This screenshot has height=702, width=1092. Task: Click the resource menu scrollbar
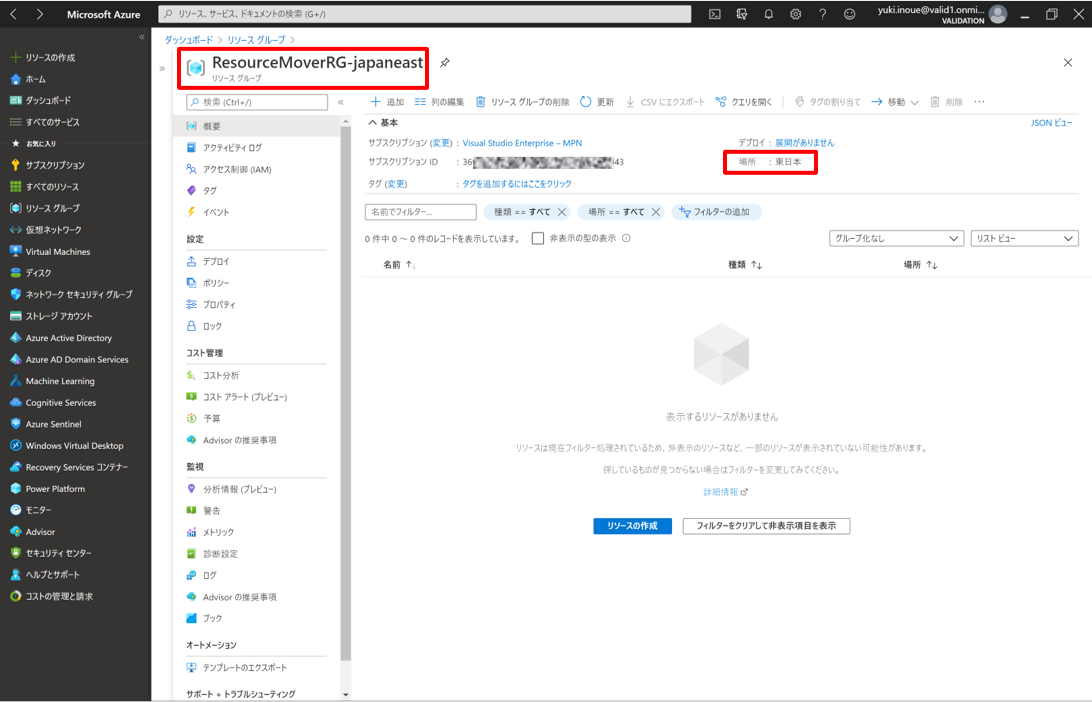click(x=346, y=393)
